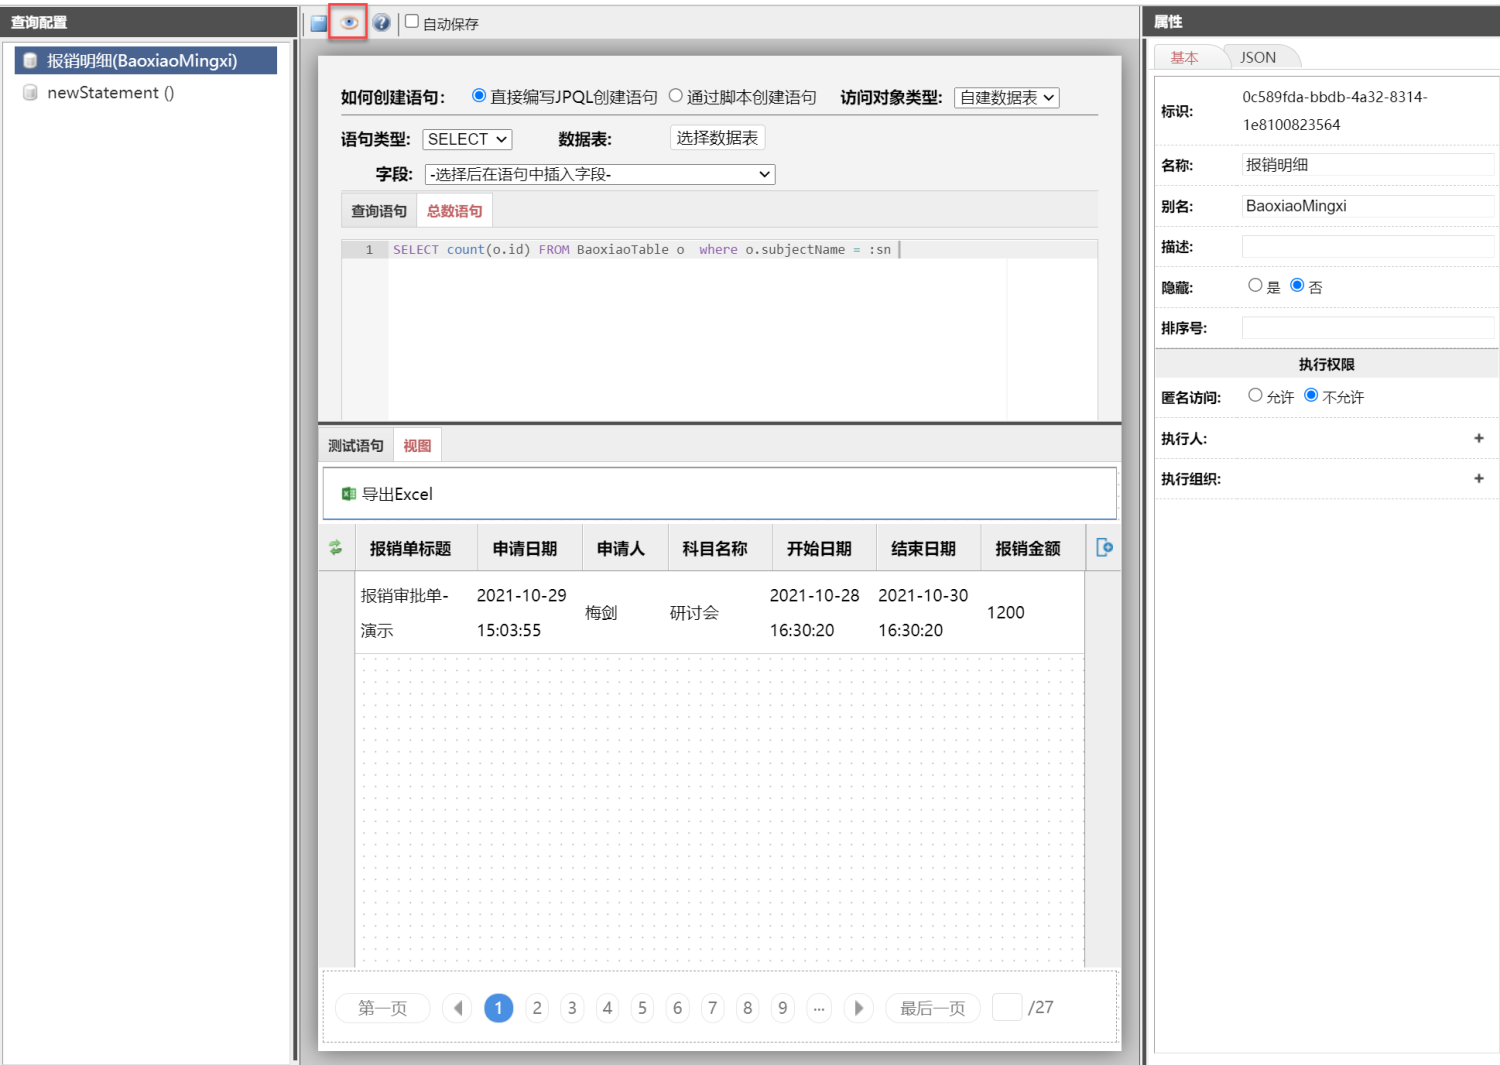Click 导出Excel button
The height and width of the screenshot is (1065, 1500).
tap(388, 494)
